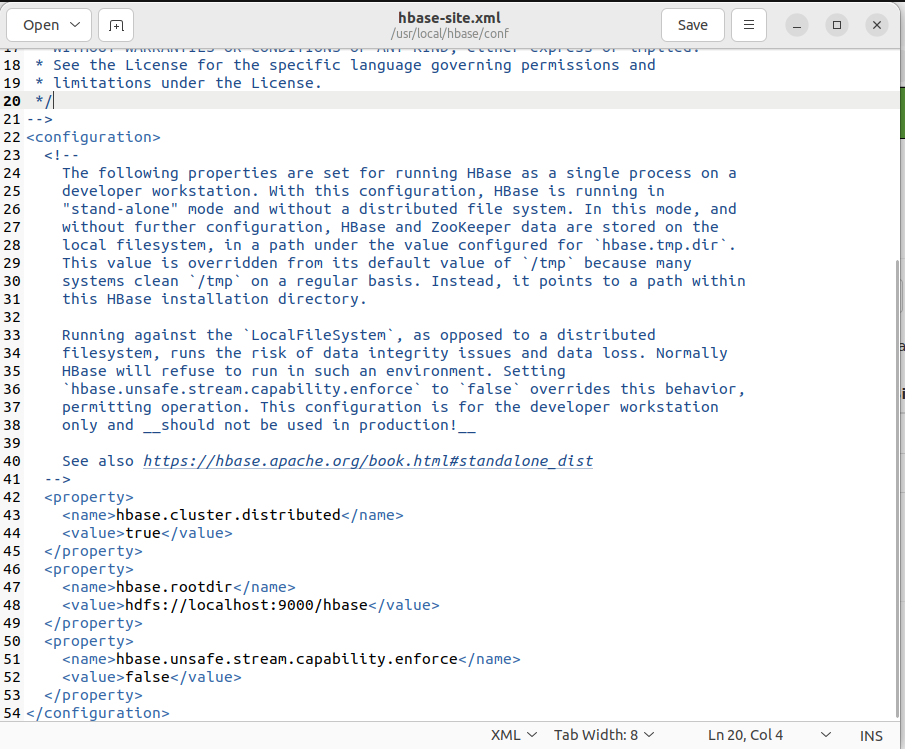The image size is (905, 749).
Task: Close the gedit window
Action: (x=876, y=25)
